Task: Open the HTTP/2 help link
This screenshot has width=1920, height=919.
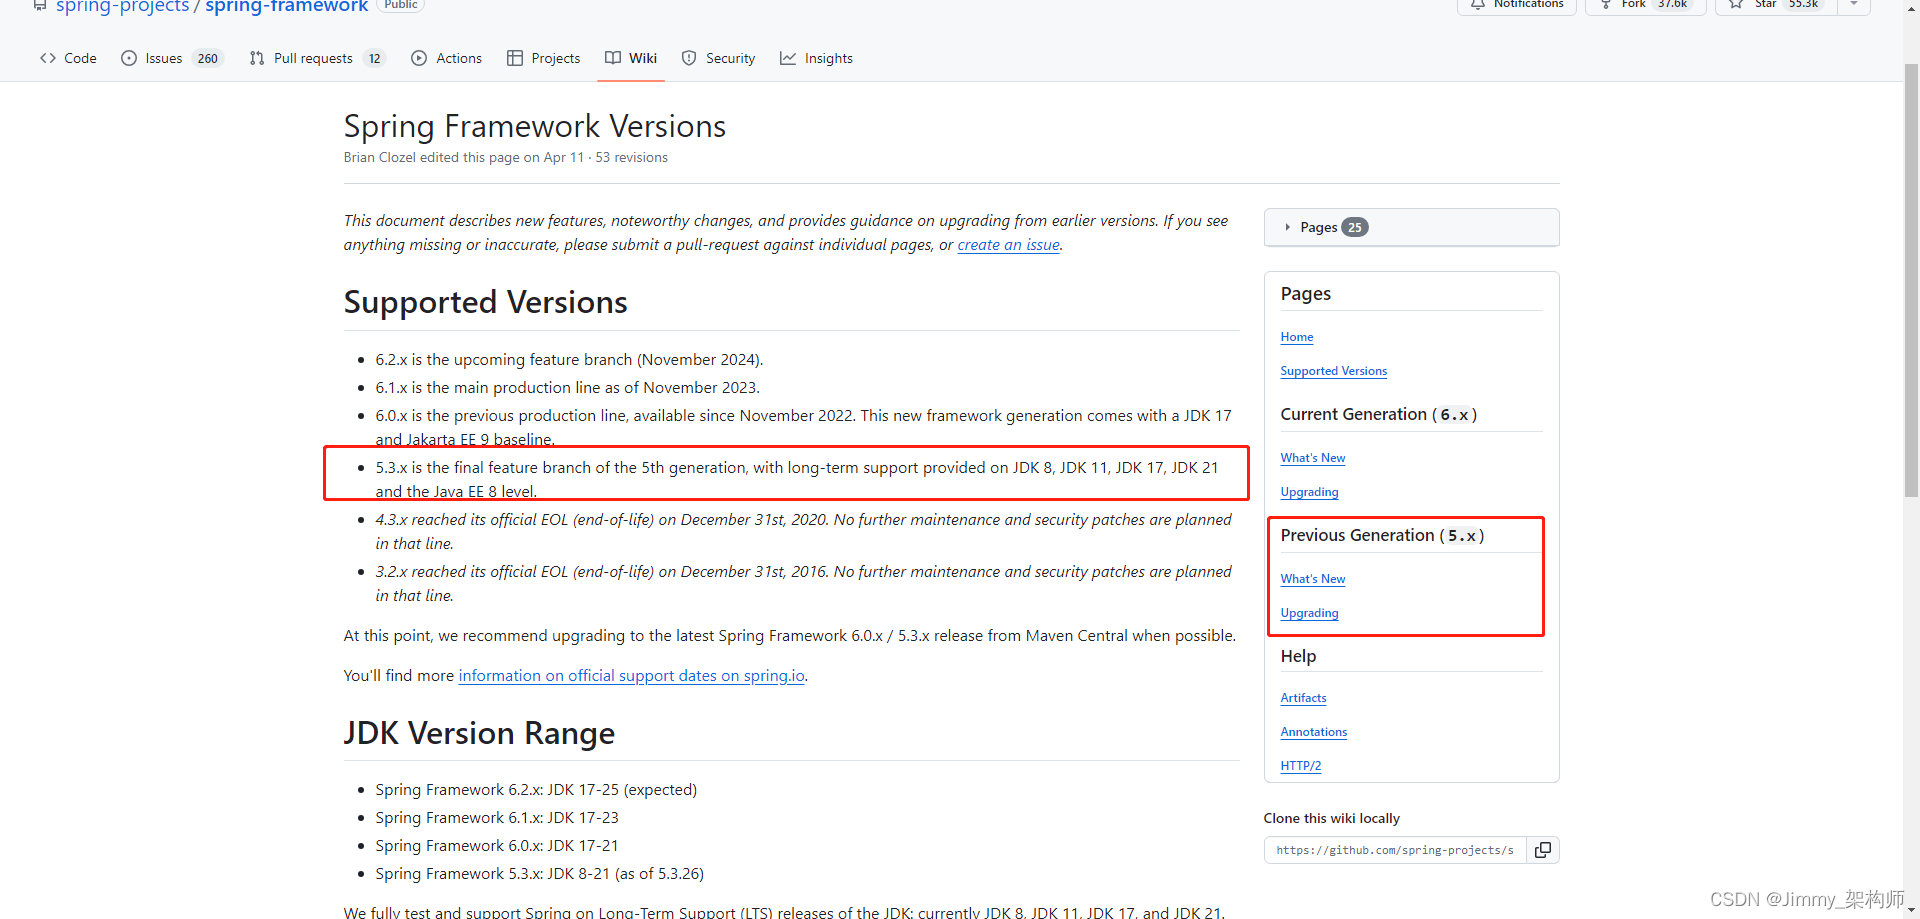Action: click(1301, 766)
